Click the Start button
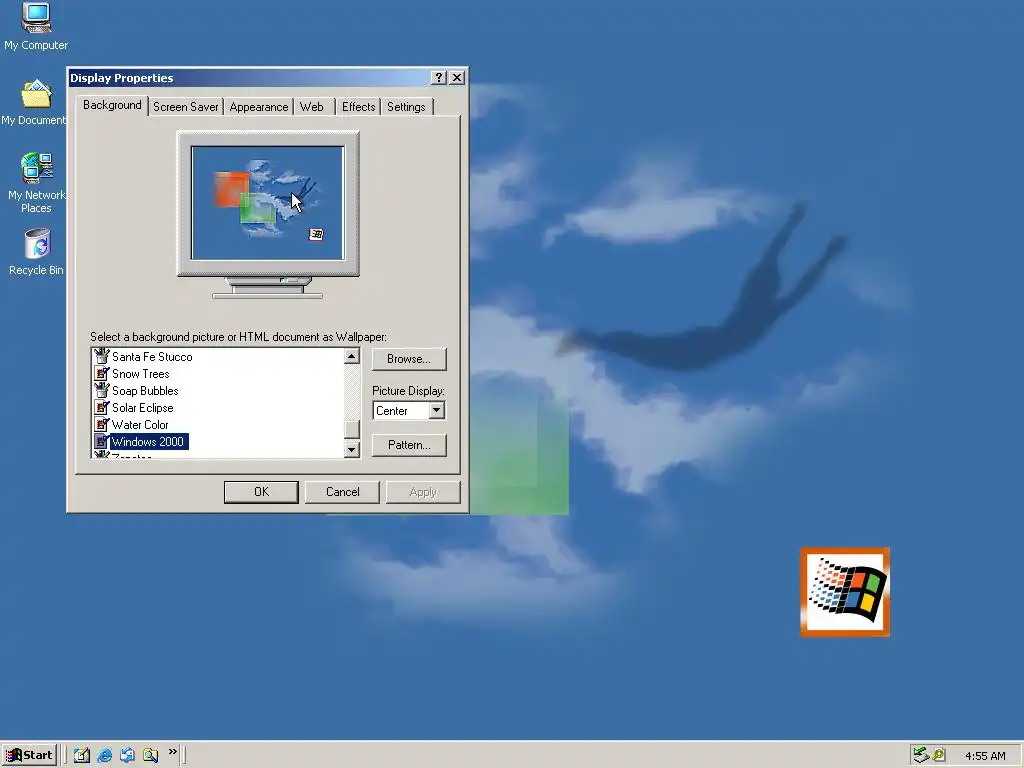This screenshot has width=1024, height=768. click(x=29, y=755)
